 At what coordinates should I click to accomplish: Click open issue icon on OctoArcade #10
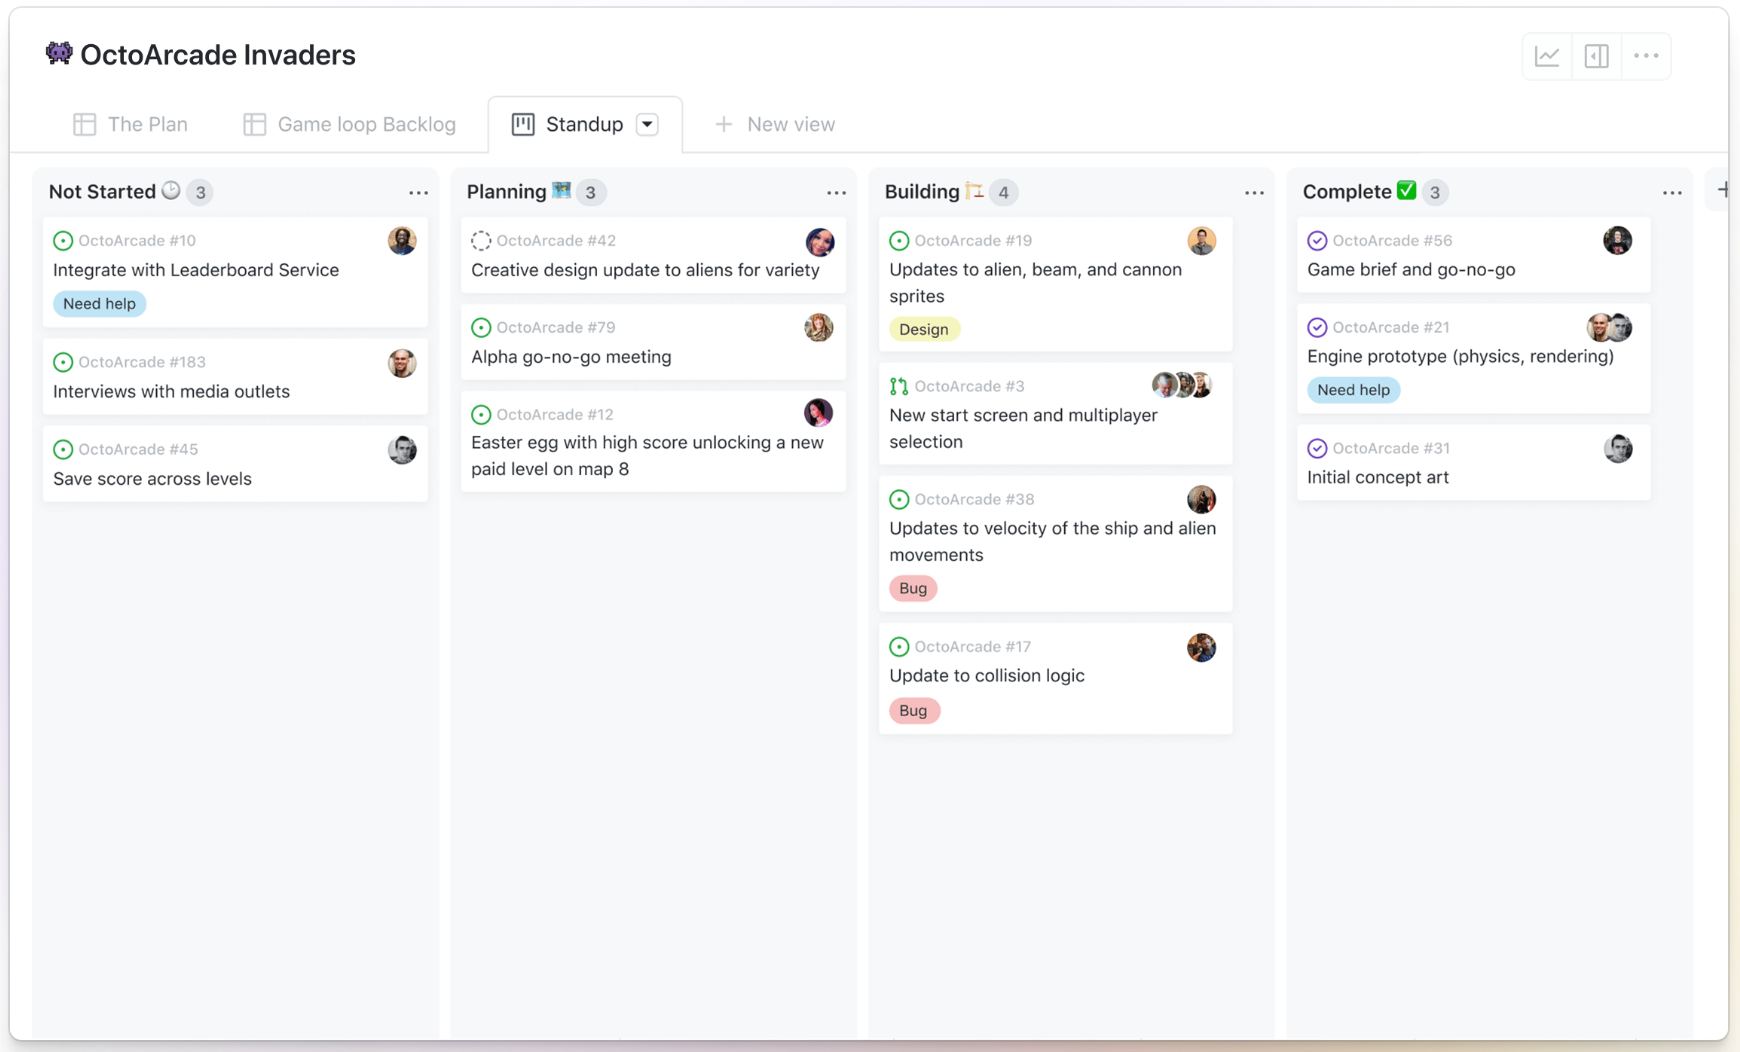pos(63,241)
